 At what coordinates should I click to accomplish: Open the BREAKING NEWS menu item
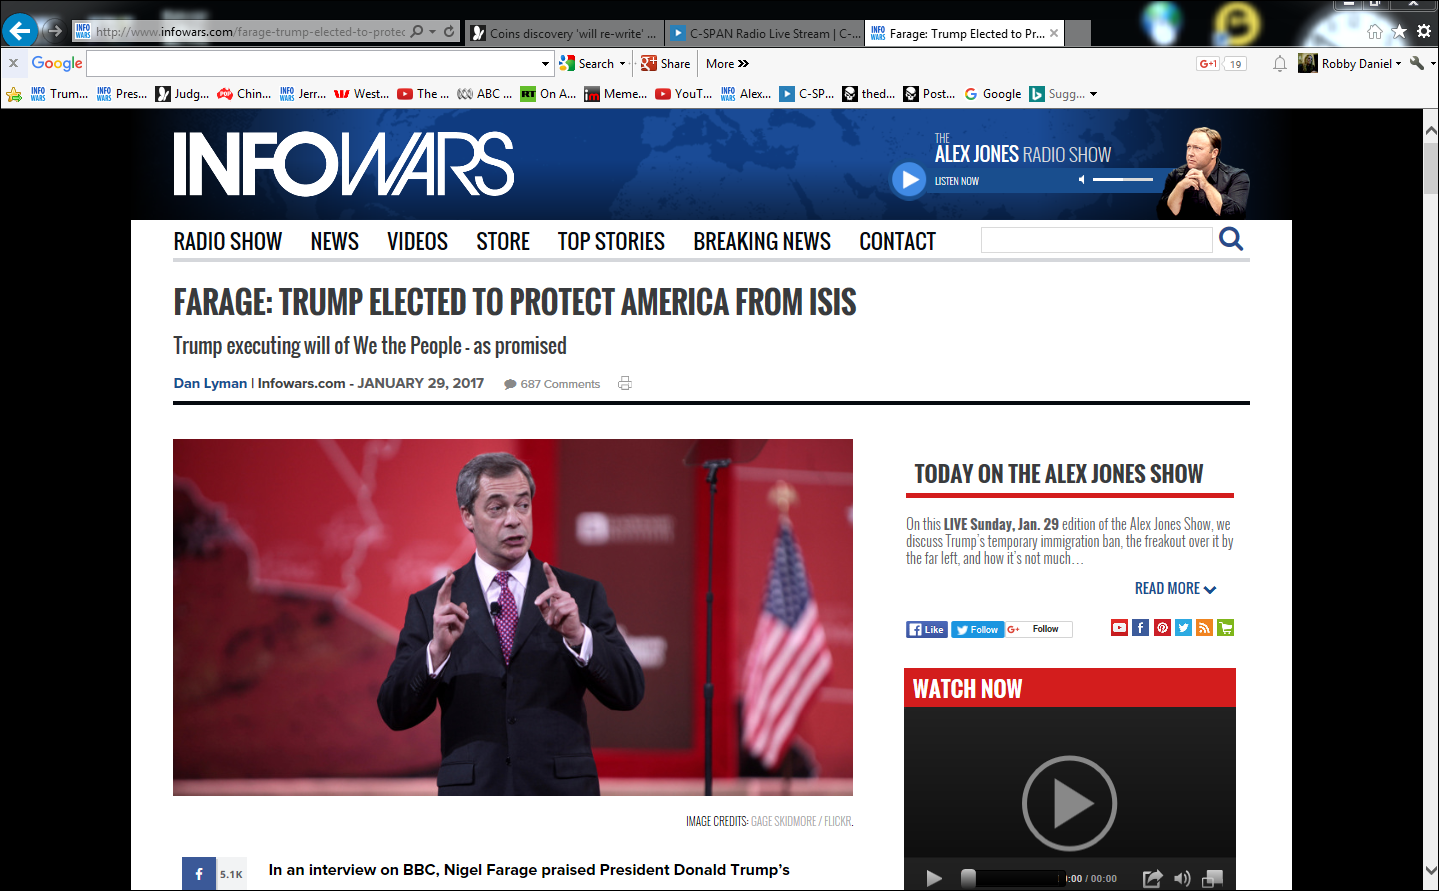tap(761, 242)
